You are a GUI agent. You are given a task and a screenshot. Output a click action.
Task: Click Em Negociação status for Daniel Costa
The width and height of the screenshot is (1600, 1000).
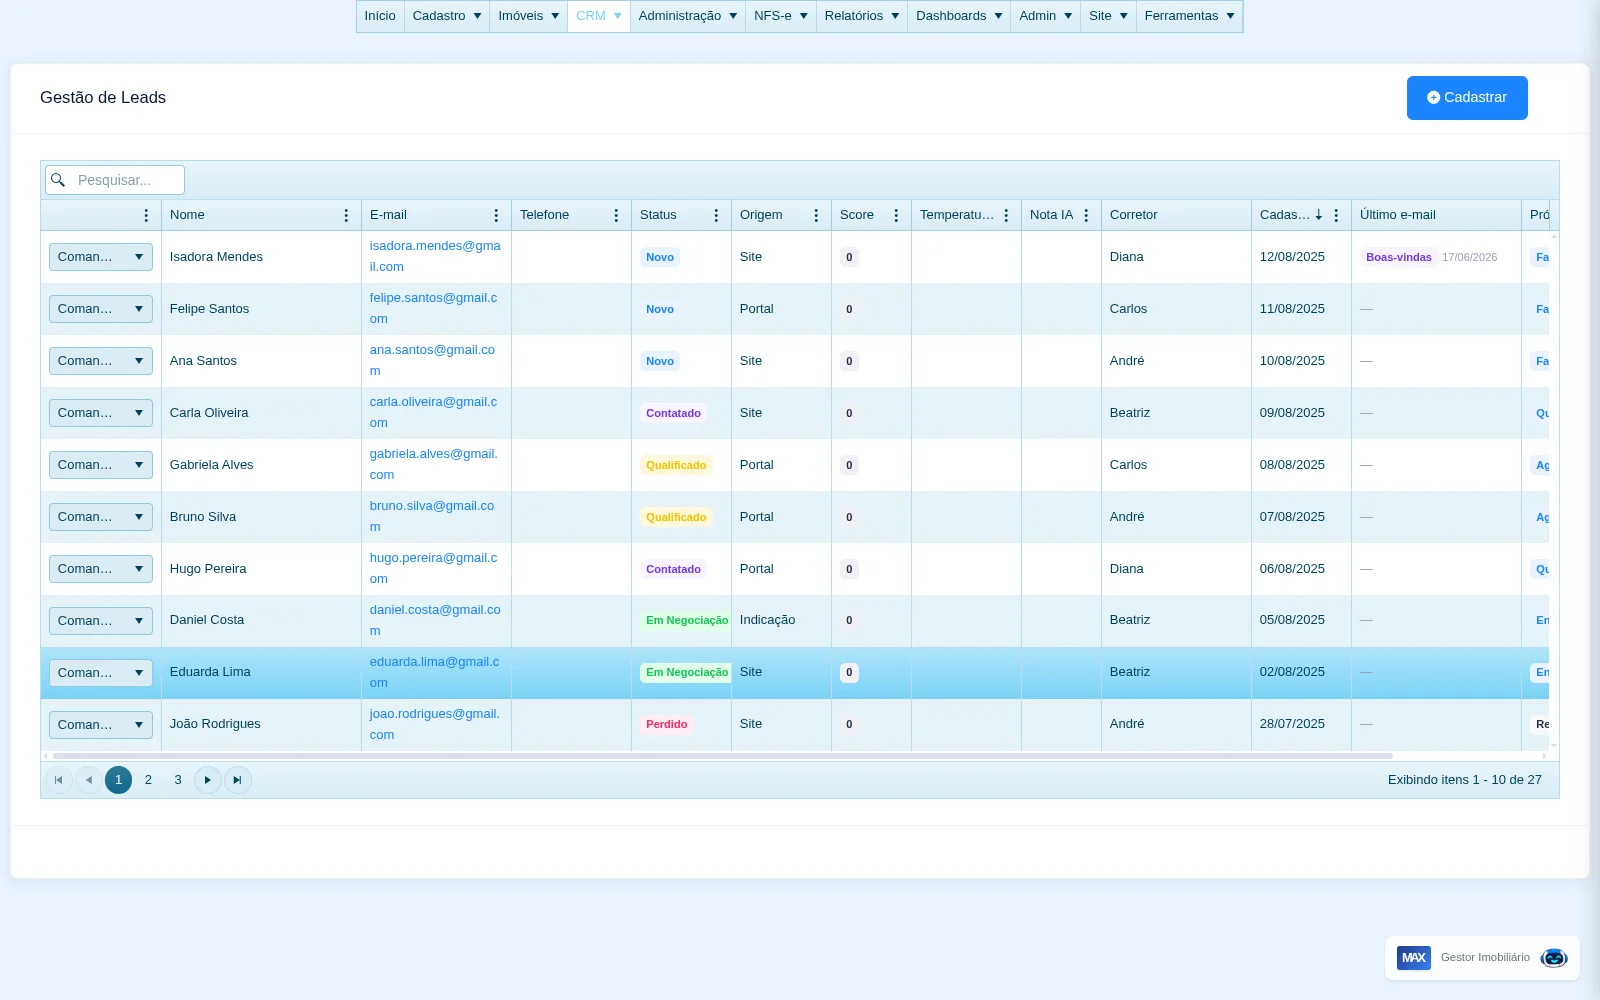pos(686,620)
